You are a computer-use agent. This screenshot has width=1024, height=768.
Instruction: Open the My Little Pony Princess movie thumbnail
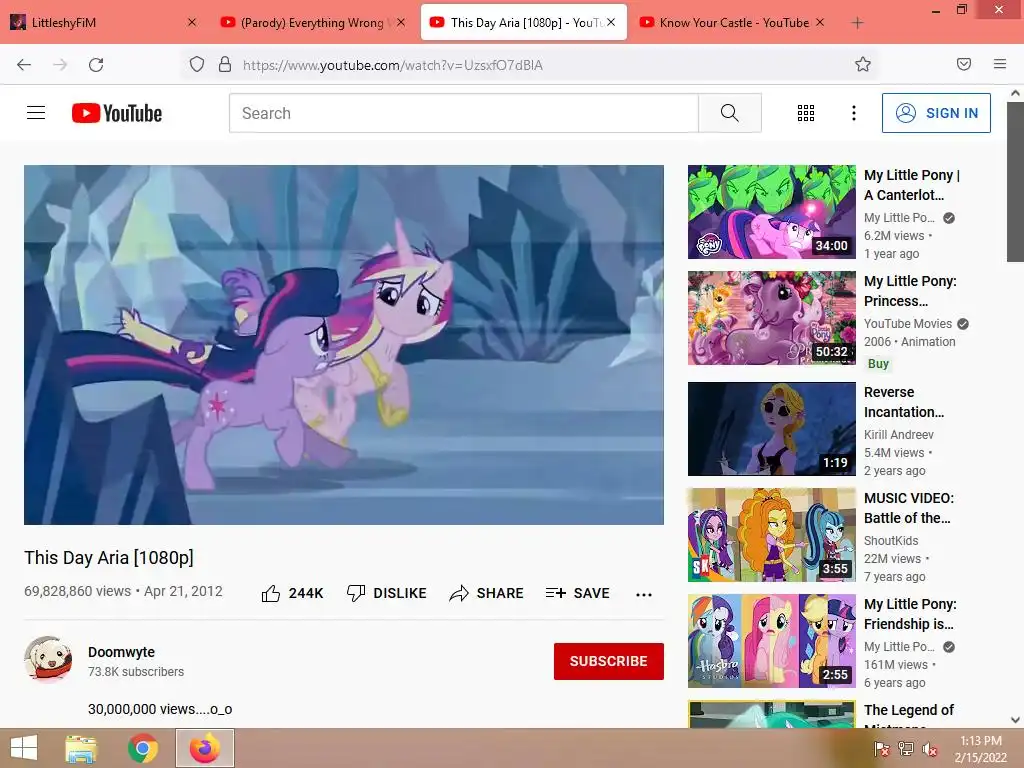(x=771, y=318)
